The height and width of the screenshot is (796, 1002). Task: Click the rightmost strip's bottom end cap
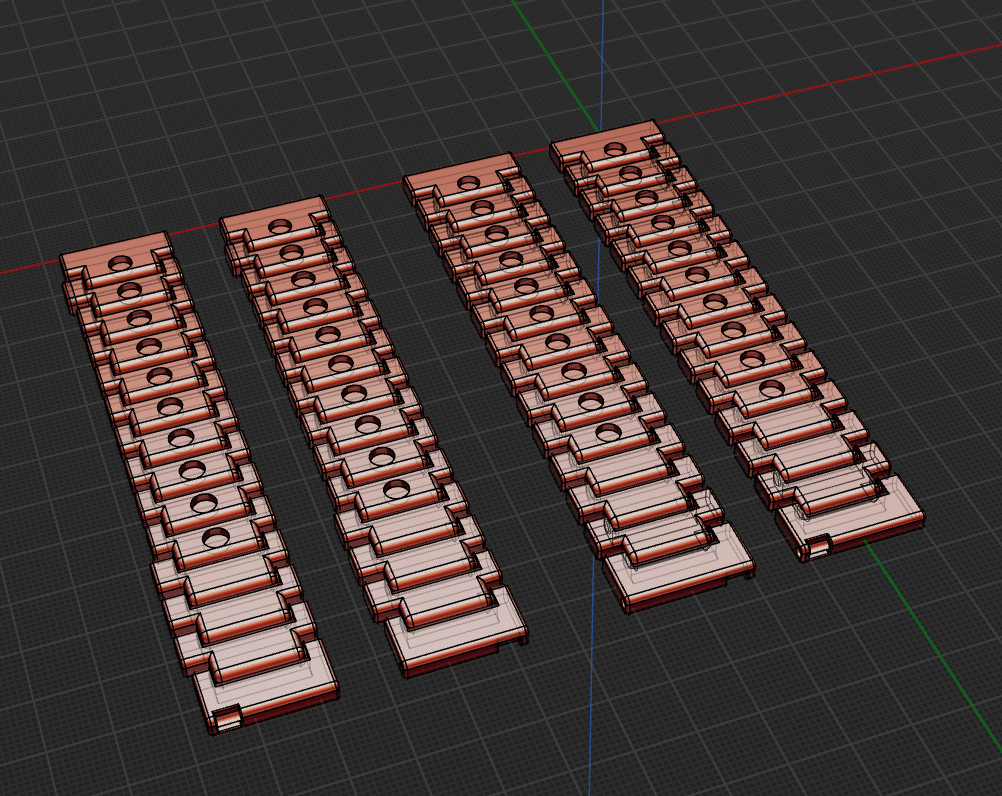click(850, 517)
